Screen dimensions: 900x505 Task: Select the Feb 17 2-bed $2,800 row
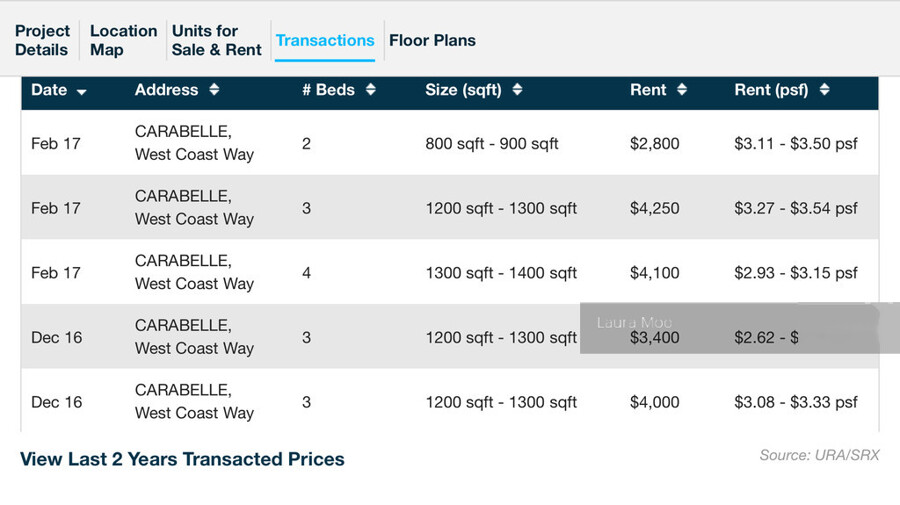(450, 143)
